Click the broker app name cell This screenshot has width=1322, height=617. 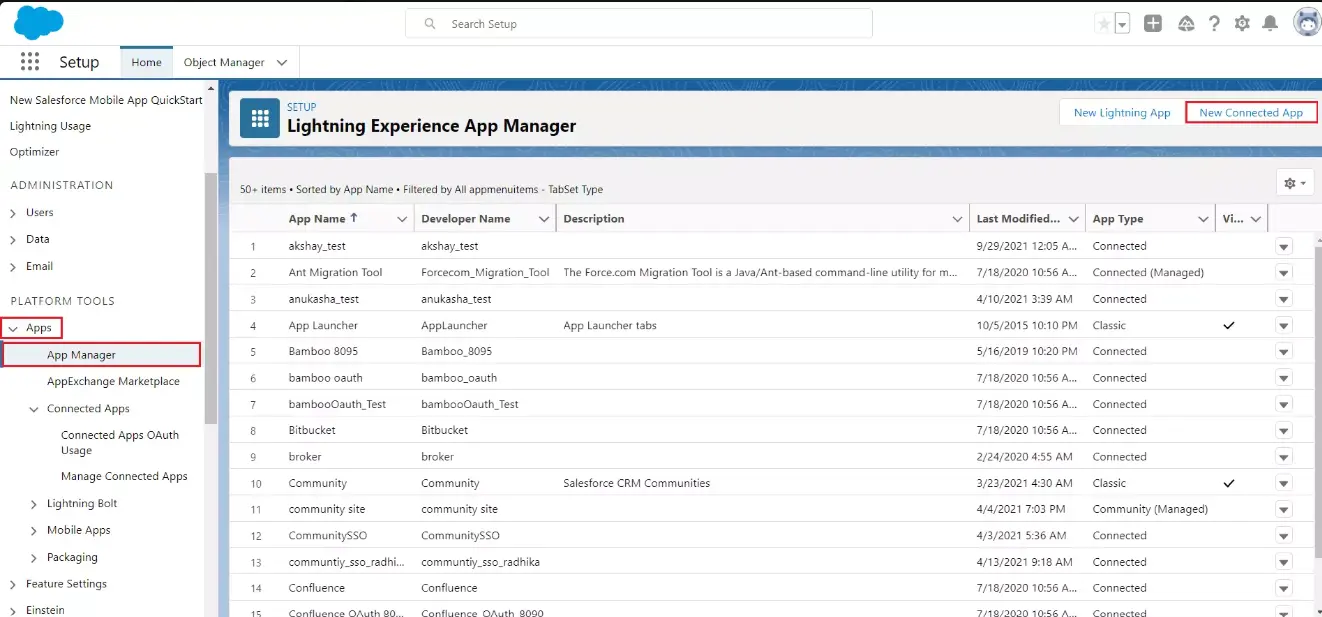point(304,457)
